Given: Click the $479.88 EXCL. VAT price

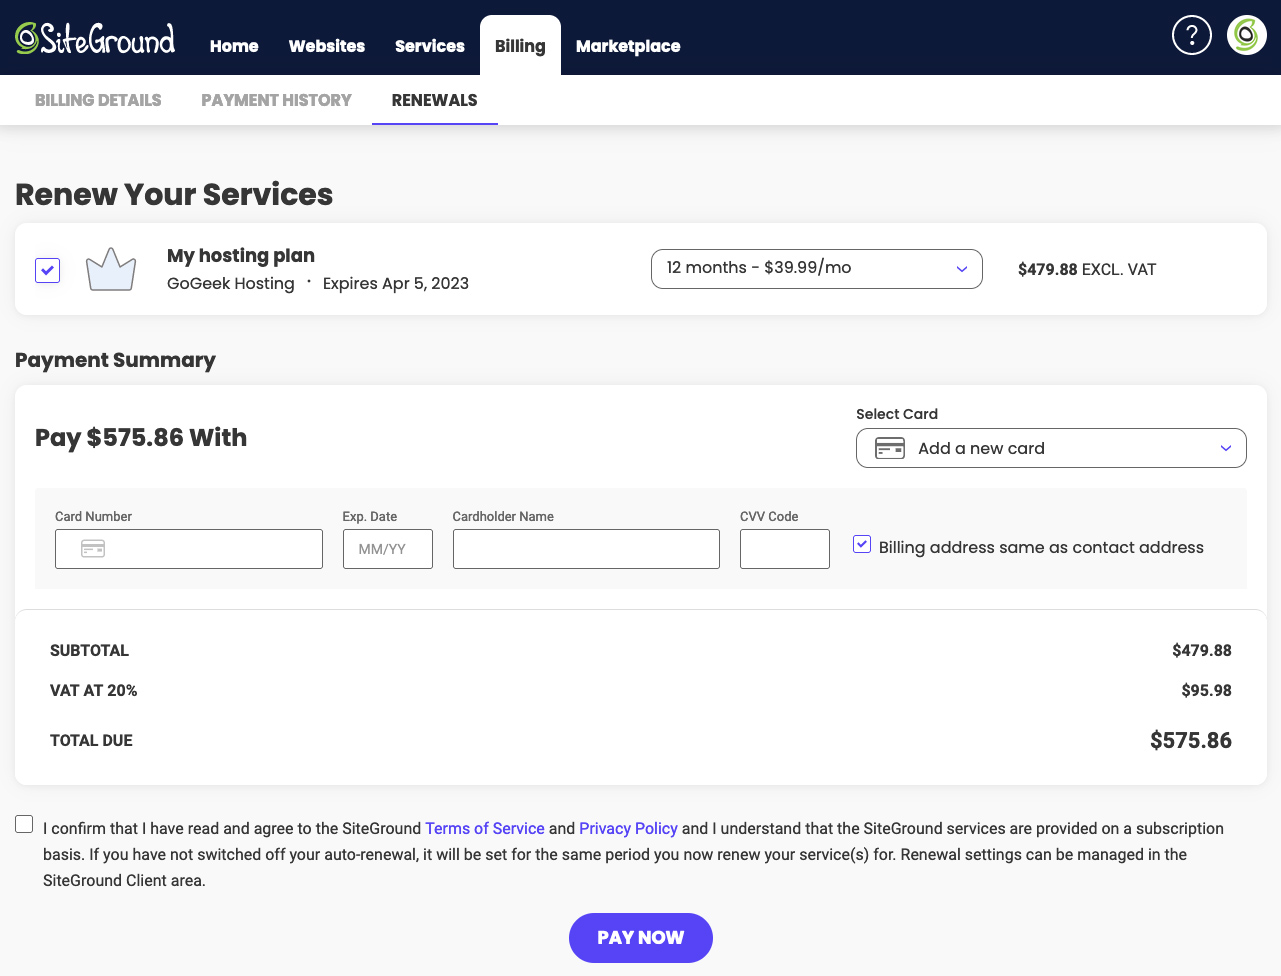Looking at the screenshot, I should pyautogui.click(x=1087, y=269).
